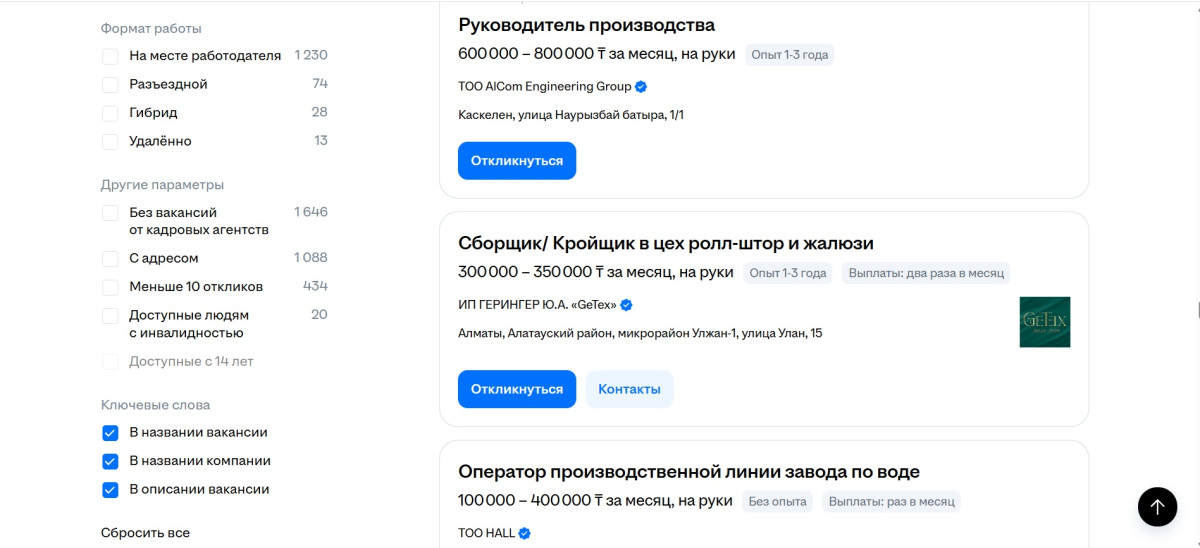
Task: Tick the "Разъездной" work format checkbox
Action: click(110, 85)
